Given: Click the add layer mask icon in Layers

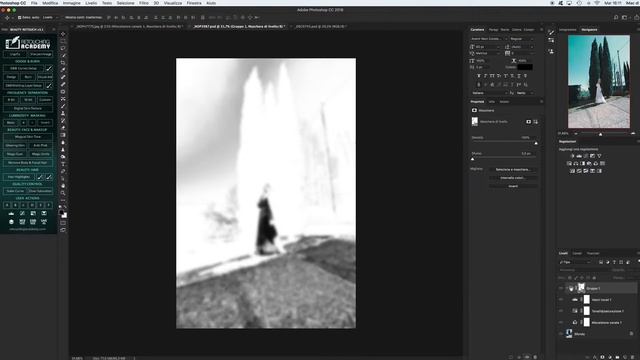Looking at the screenshot, I should 602,357.
